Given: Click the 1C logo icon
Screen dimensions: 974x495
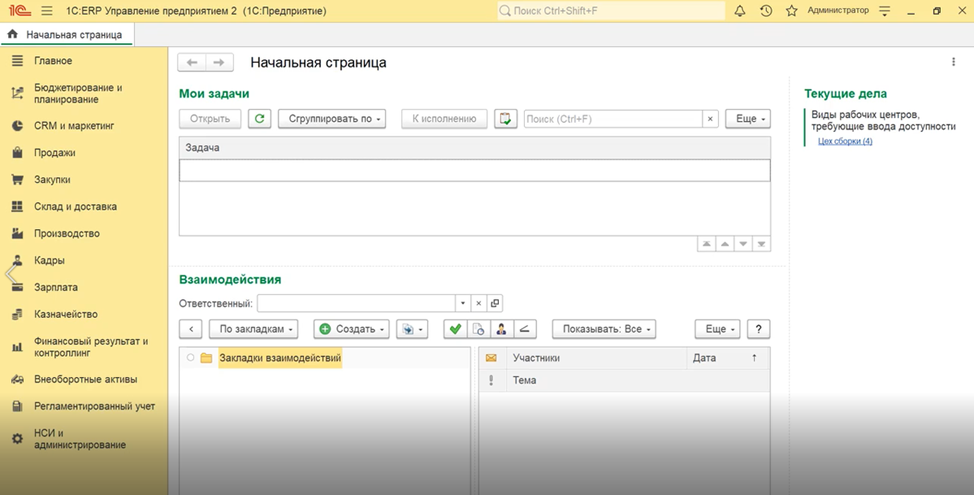Looking at the screenshot, I should (20, 11).
